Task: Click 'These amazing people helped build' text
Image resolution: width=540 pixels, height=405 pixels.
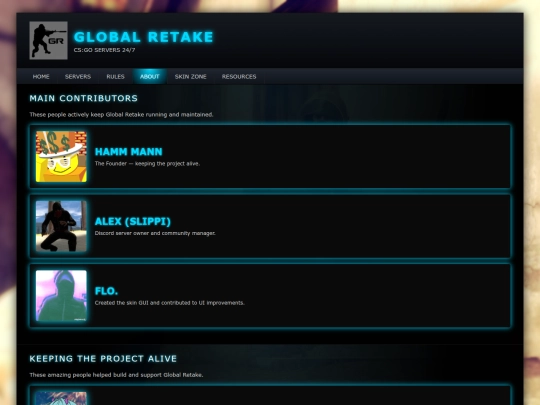Action: coord(116,375)
